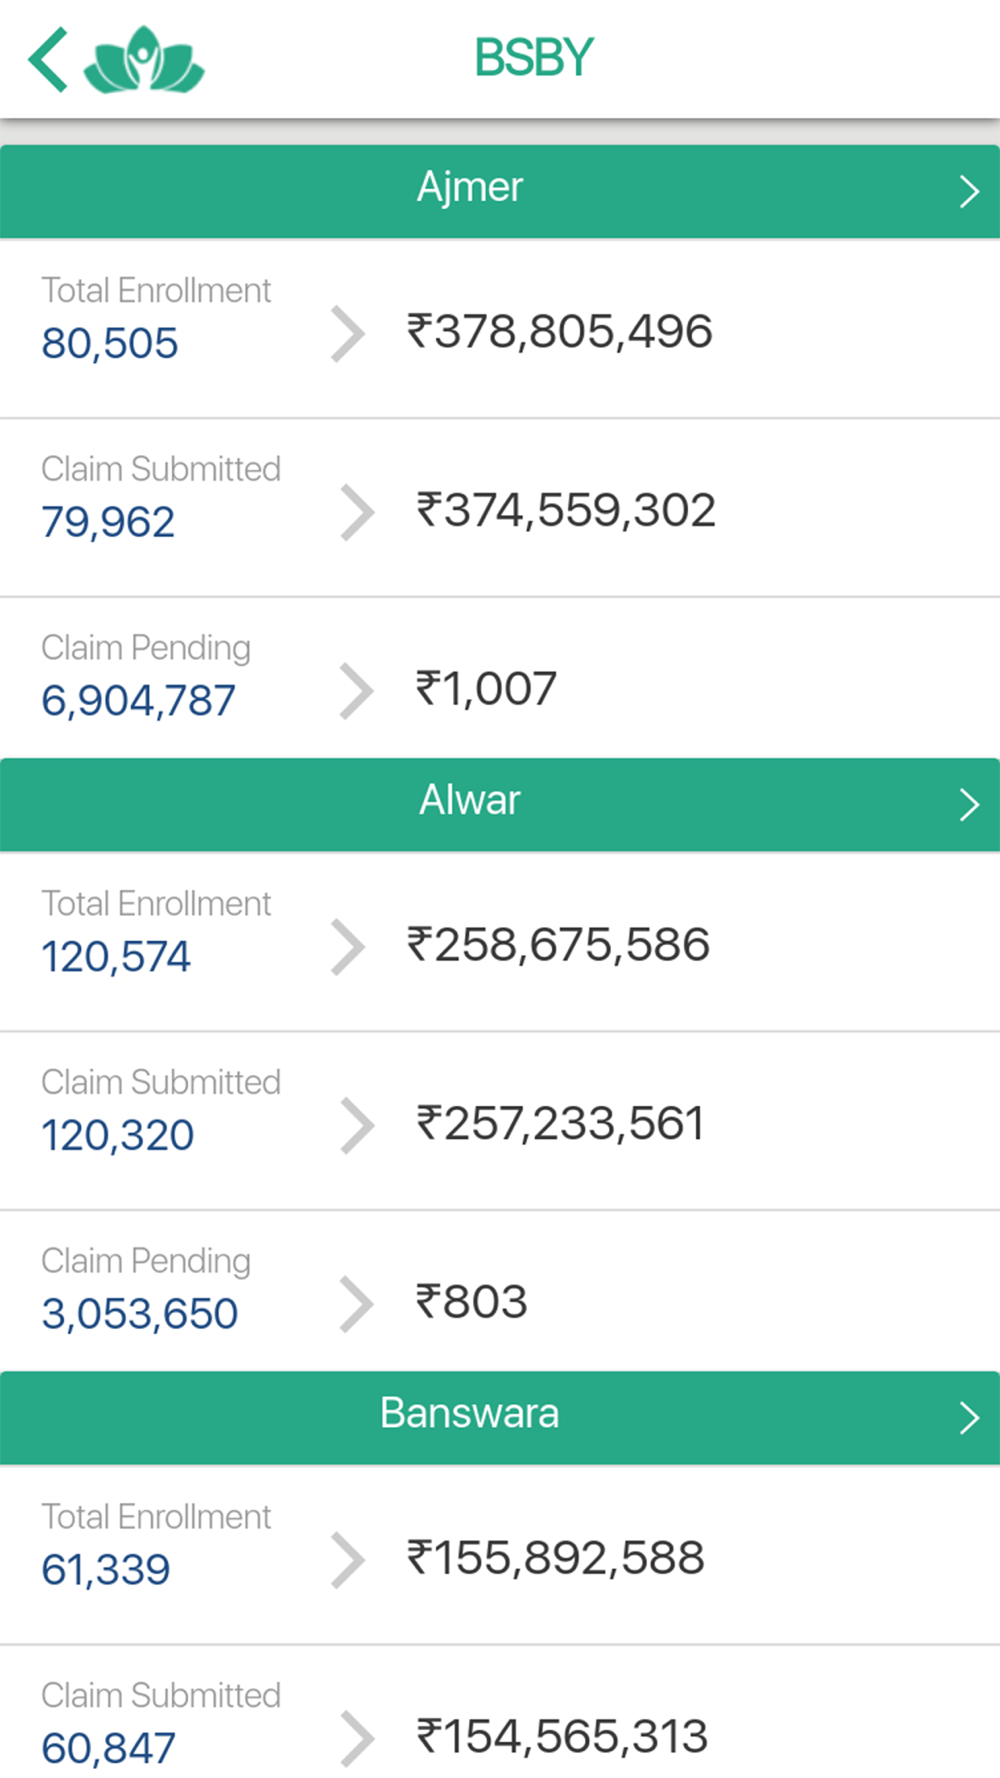Screen dimensions: 1000x1778
Task: Tap the arrow beside Alwar Claim Pending
Action: click(356, 1304)
